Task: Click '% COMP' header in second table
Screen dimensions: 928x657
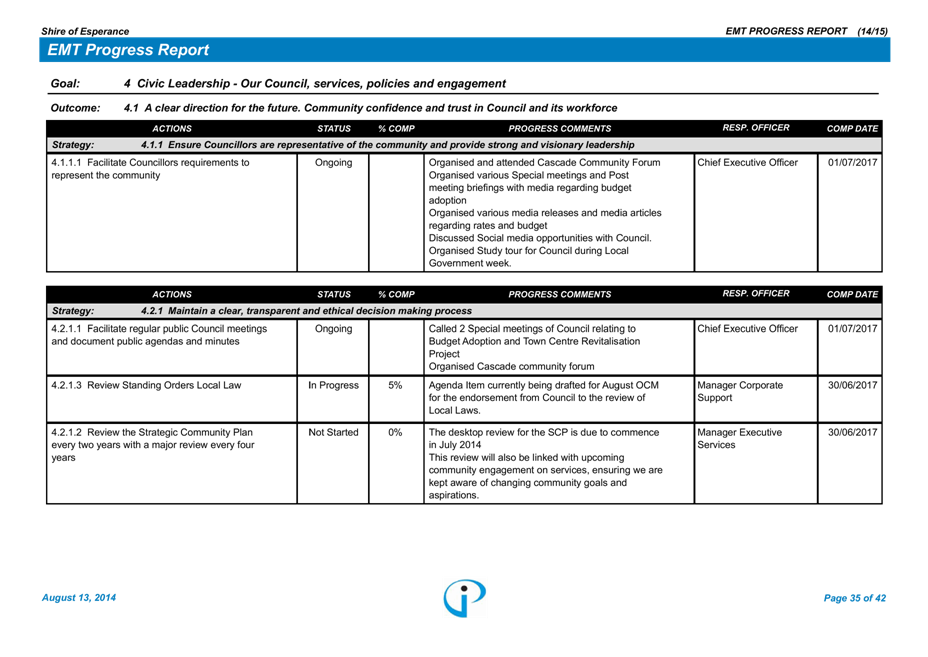Action: (x=397, y=294)
